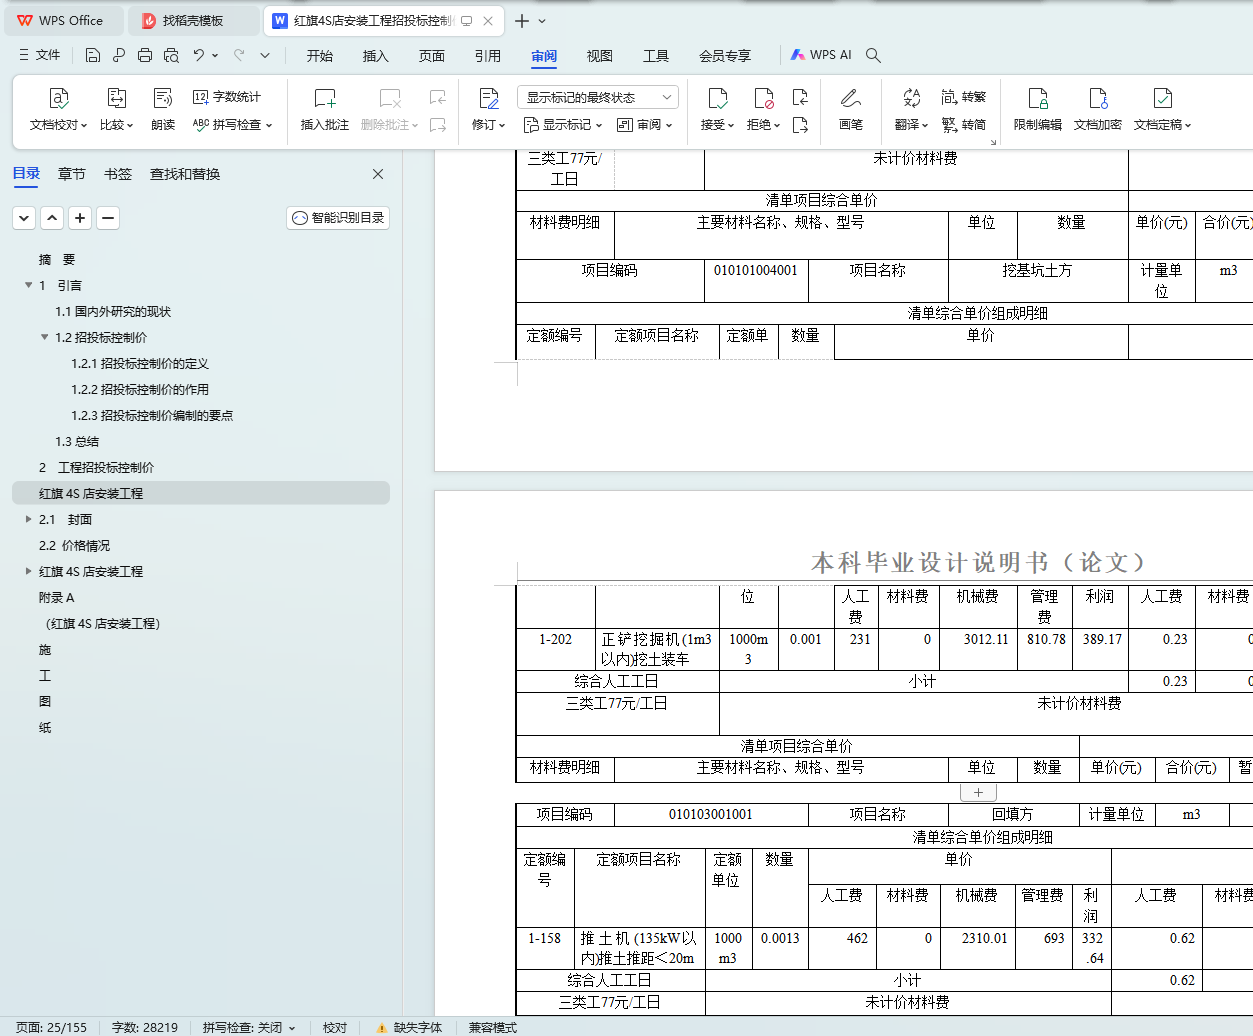The image size is (1253, 1036).
Task: Click the 接受 accept change icon
Action: coord(718,98)
